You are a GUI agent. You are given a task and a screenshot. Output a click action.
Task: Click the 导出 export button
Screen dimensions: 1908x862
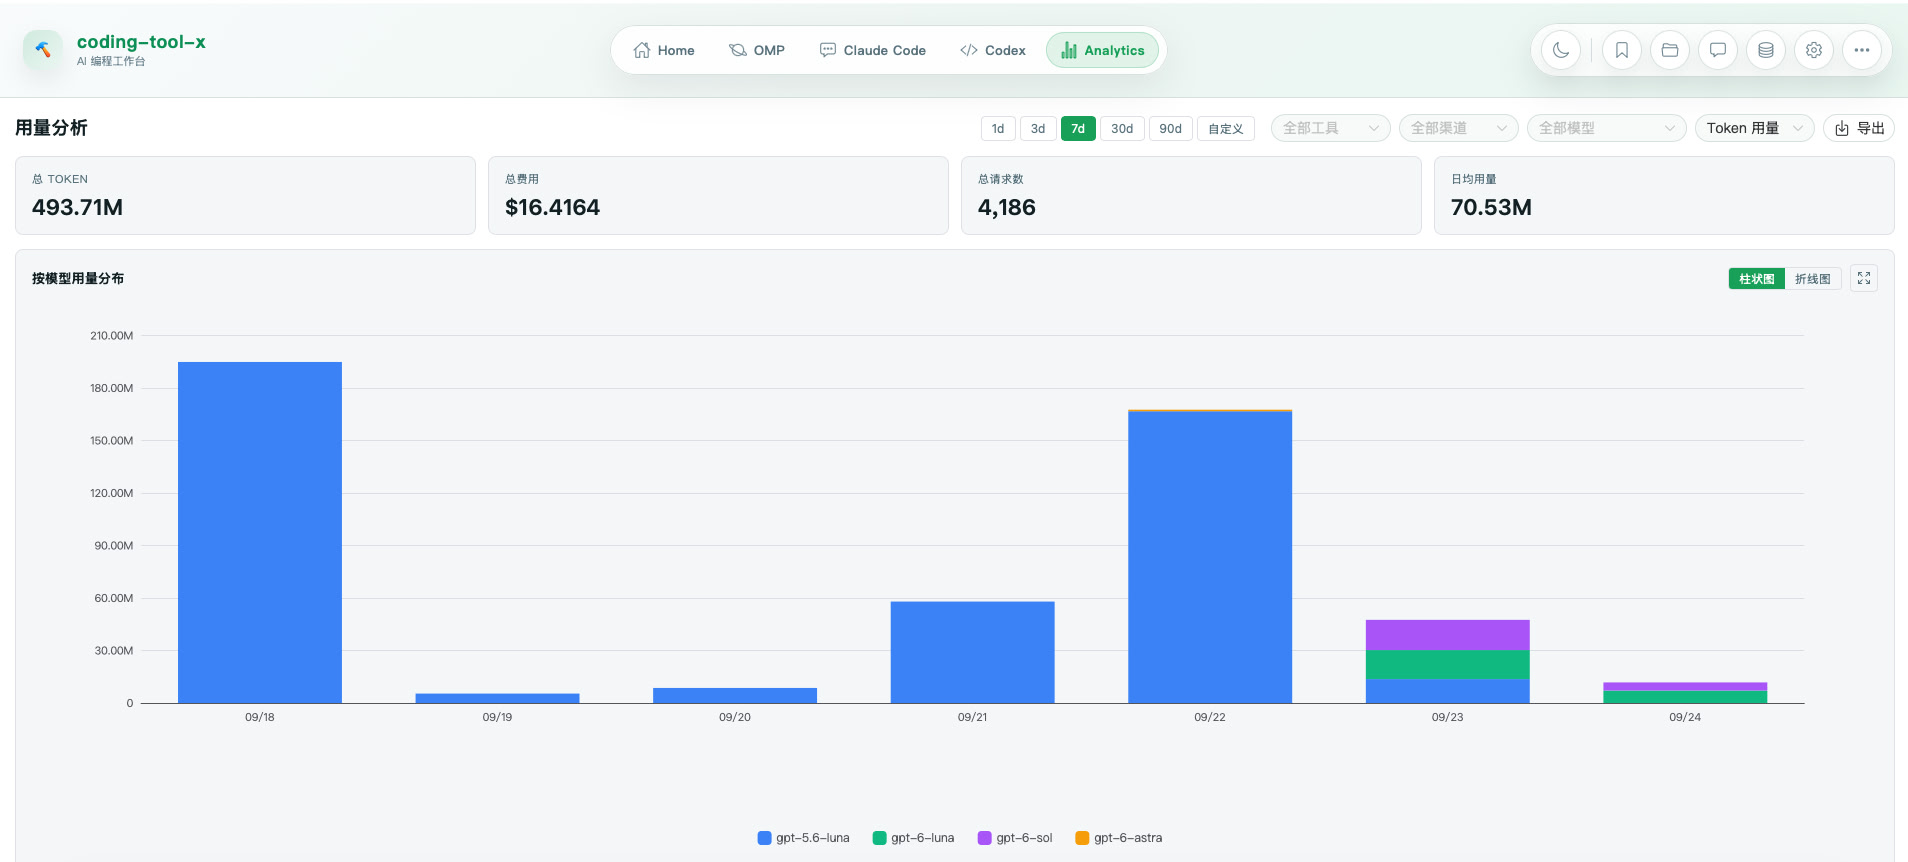[x=1859, y=128]
